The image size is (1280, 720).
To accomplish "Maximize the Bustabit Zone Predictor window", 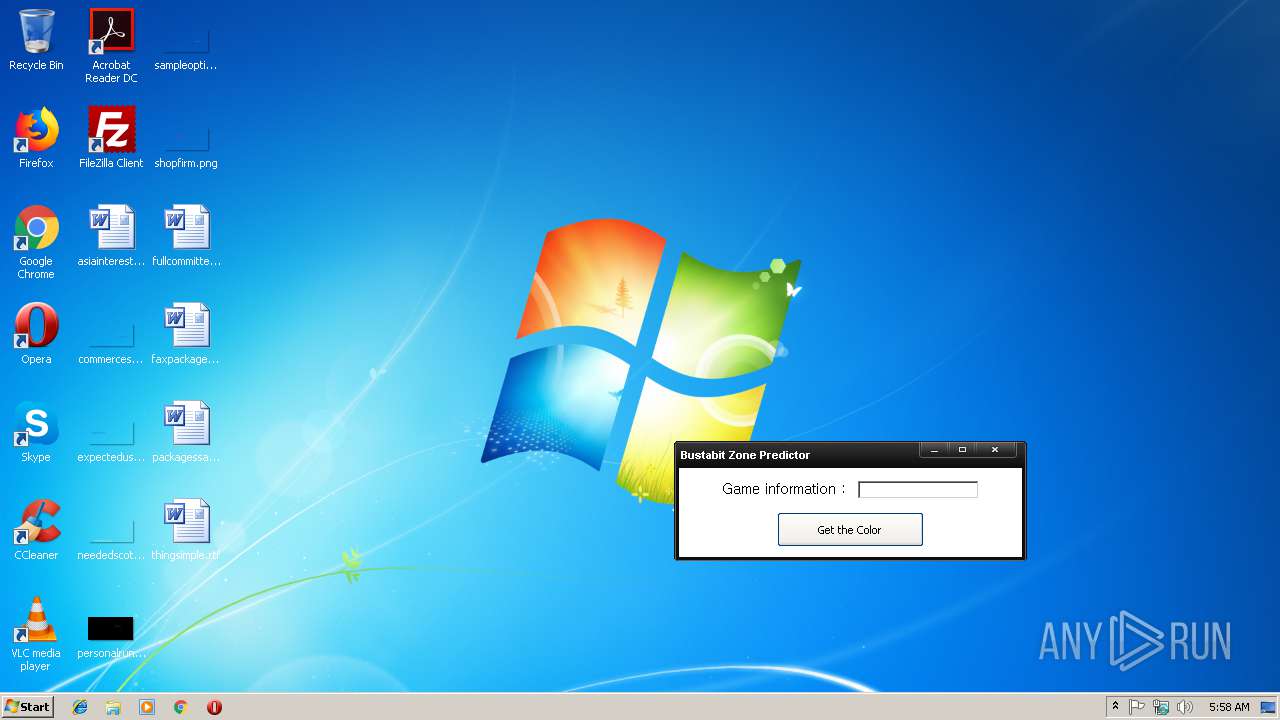I will click(x=962, y=450).
